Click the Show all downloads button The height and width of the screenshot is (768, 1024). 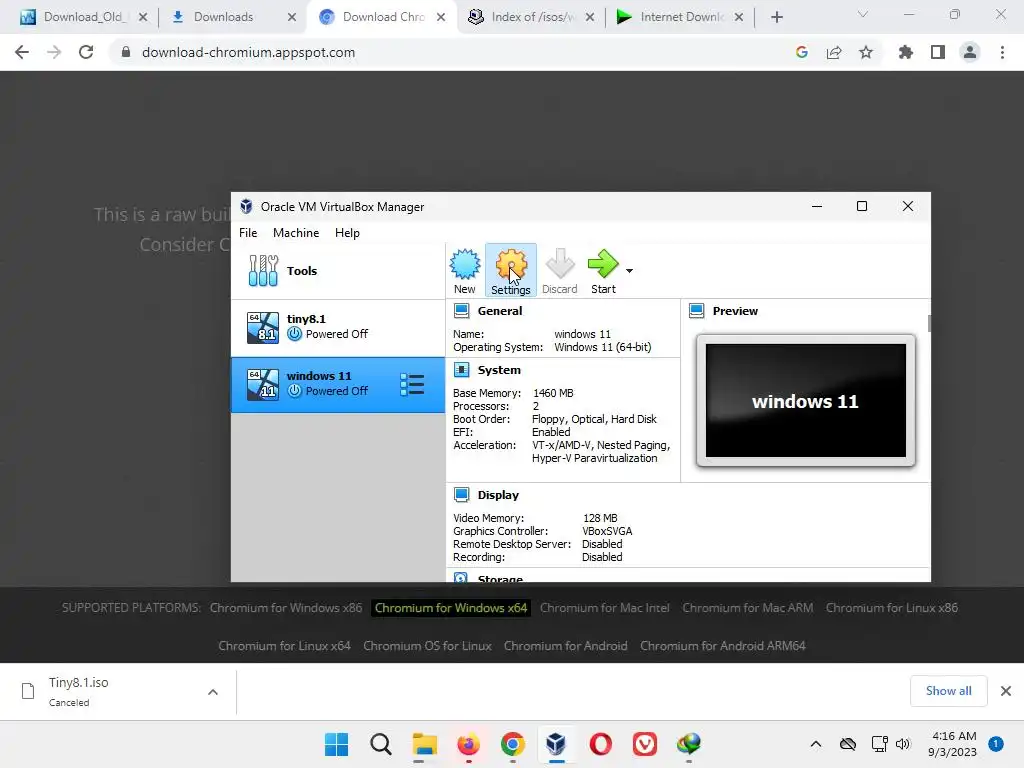(x=948, y=691)
